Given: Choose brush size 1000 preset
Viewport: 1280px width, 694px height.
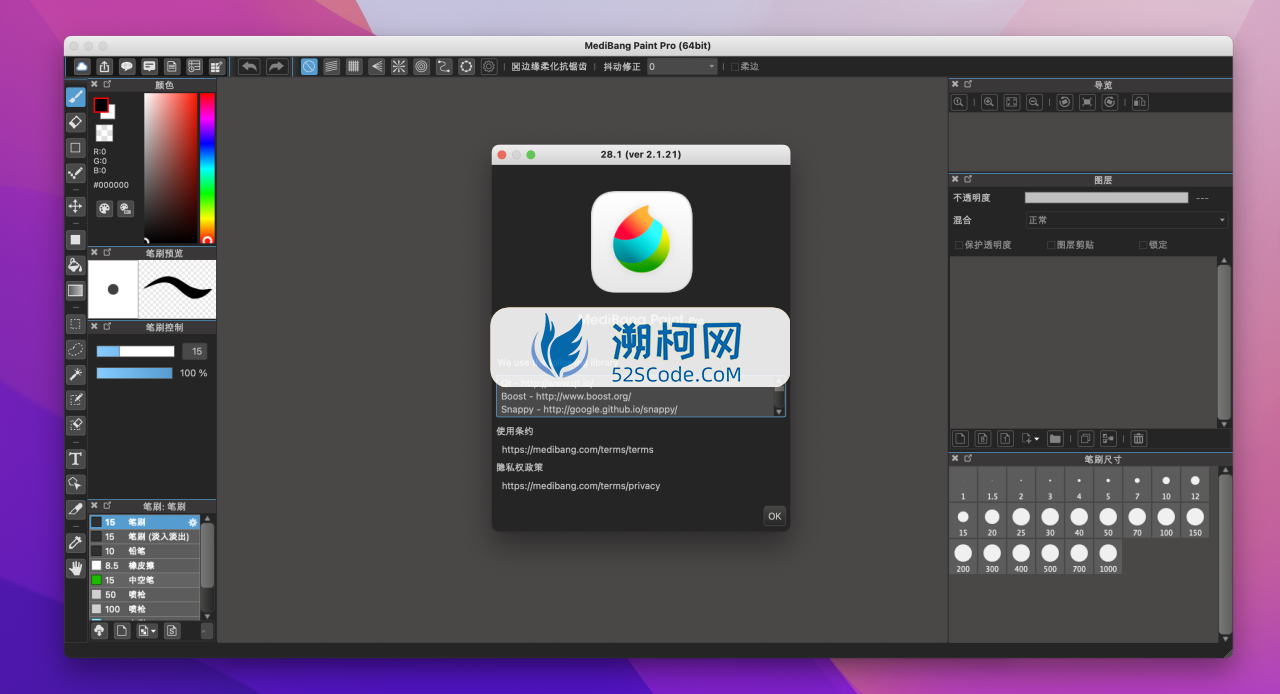Looking at the screenshot, I should tap(1108, 557).
